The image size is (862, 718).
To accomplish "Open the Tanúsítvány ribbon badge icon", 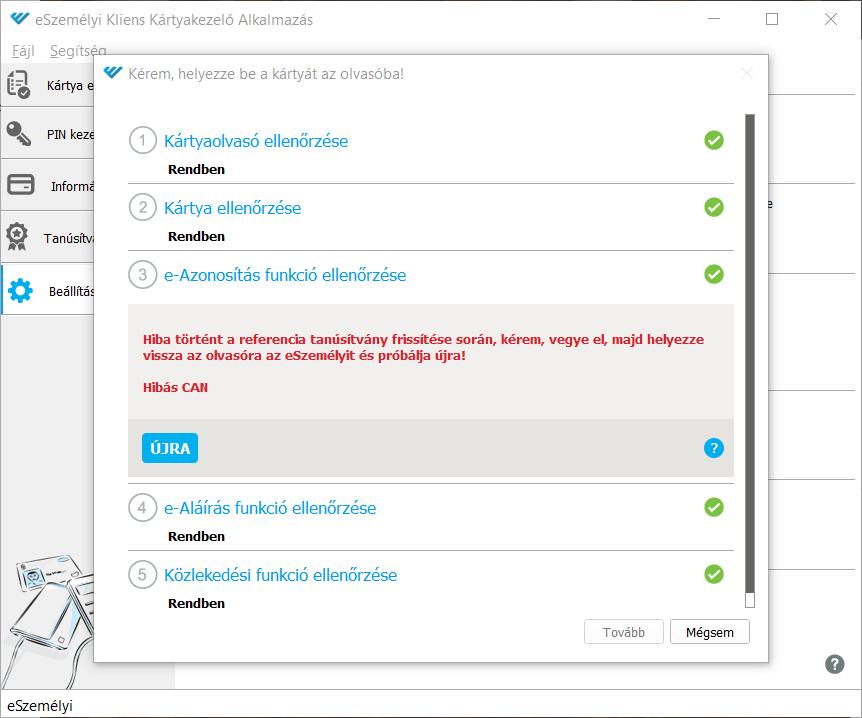I will point(17,236).
